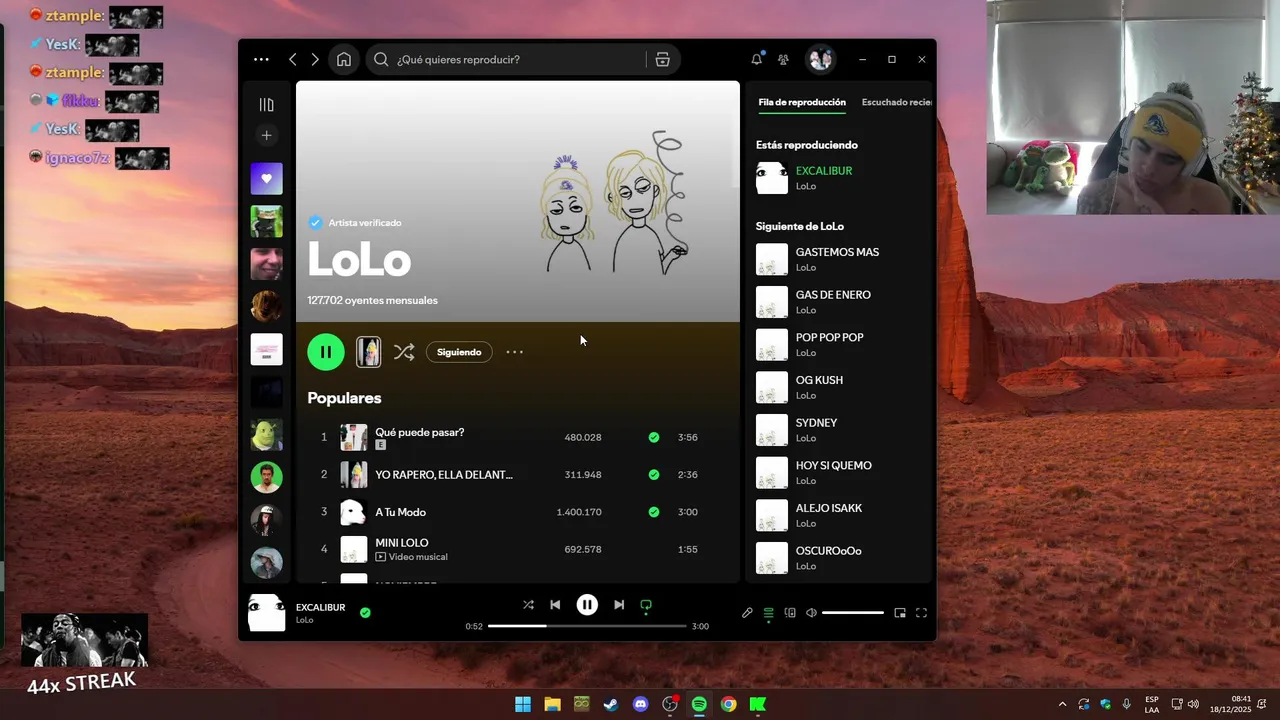Enter full screen player view
Viewport: 1280px width, 720px height.
pos(921,613)
